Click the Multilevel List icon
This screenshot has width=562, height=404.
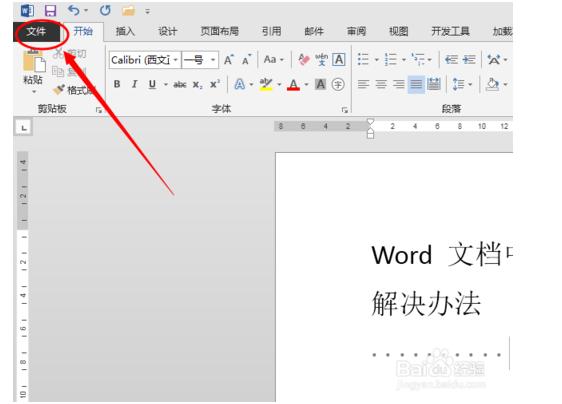[x=418, y=60]
